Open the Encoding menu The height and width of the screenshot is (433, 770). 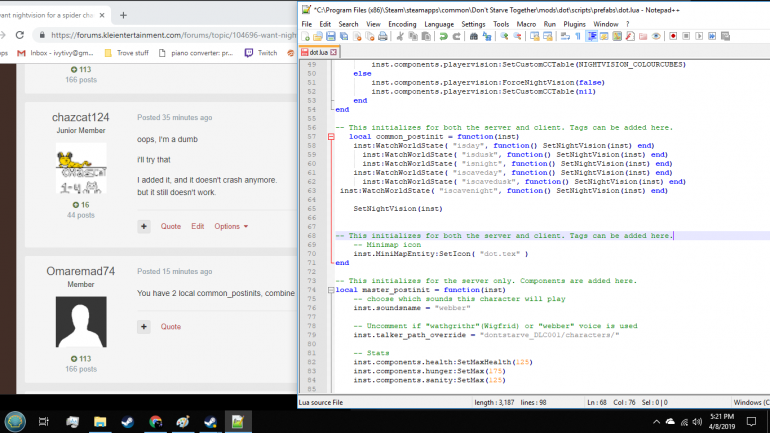(x=402, y=23)
